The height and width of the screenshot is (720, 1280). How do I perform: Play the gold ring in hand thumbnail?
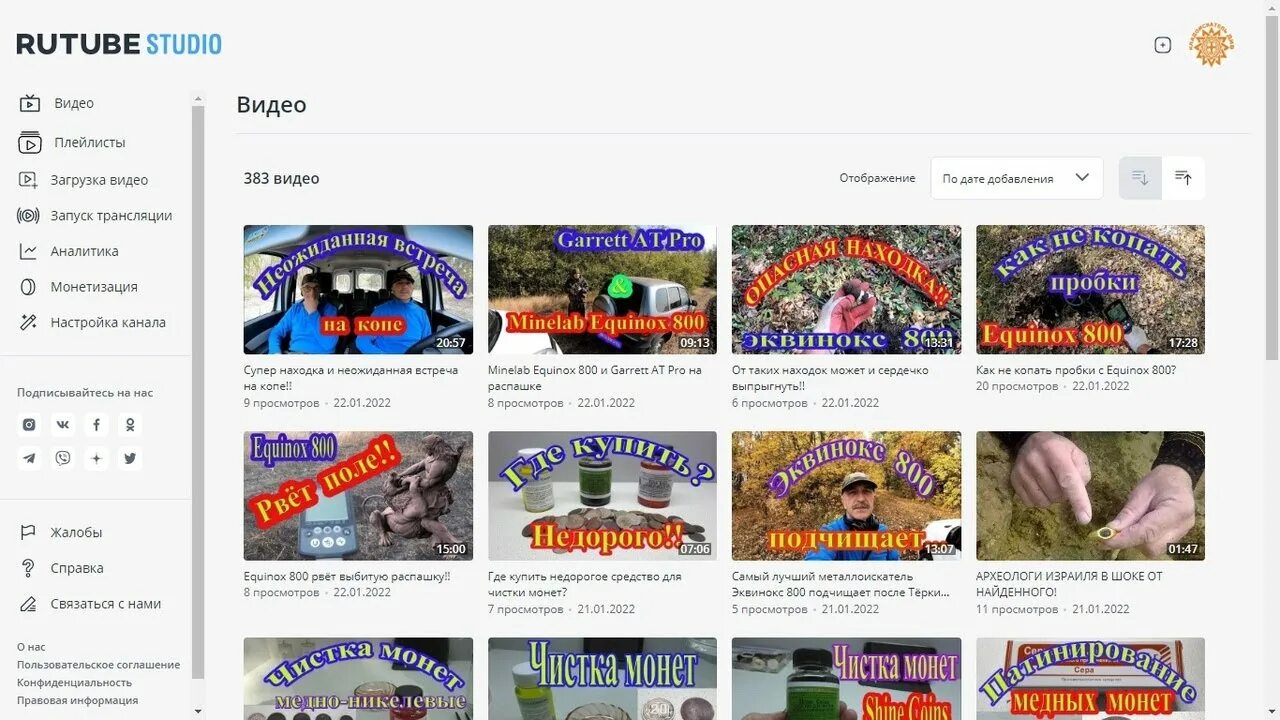[1090, 496]
